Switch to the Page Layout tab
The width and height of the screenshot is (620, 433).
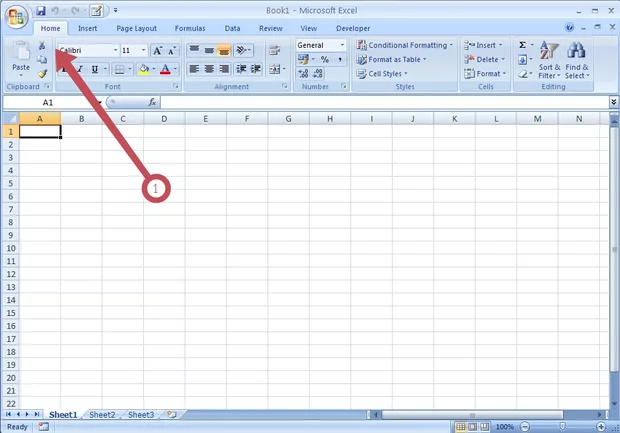pyautogui.click(x=136, y=28)
